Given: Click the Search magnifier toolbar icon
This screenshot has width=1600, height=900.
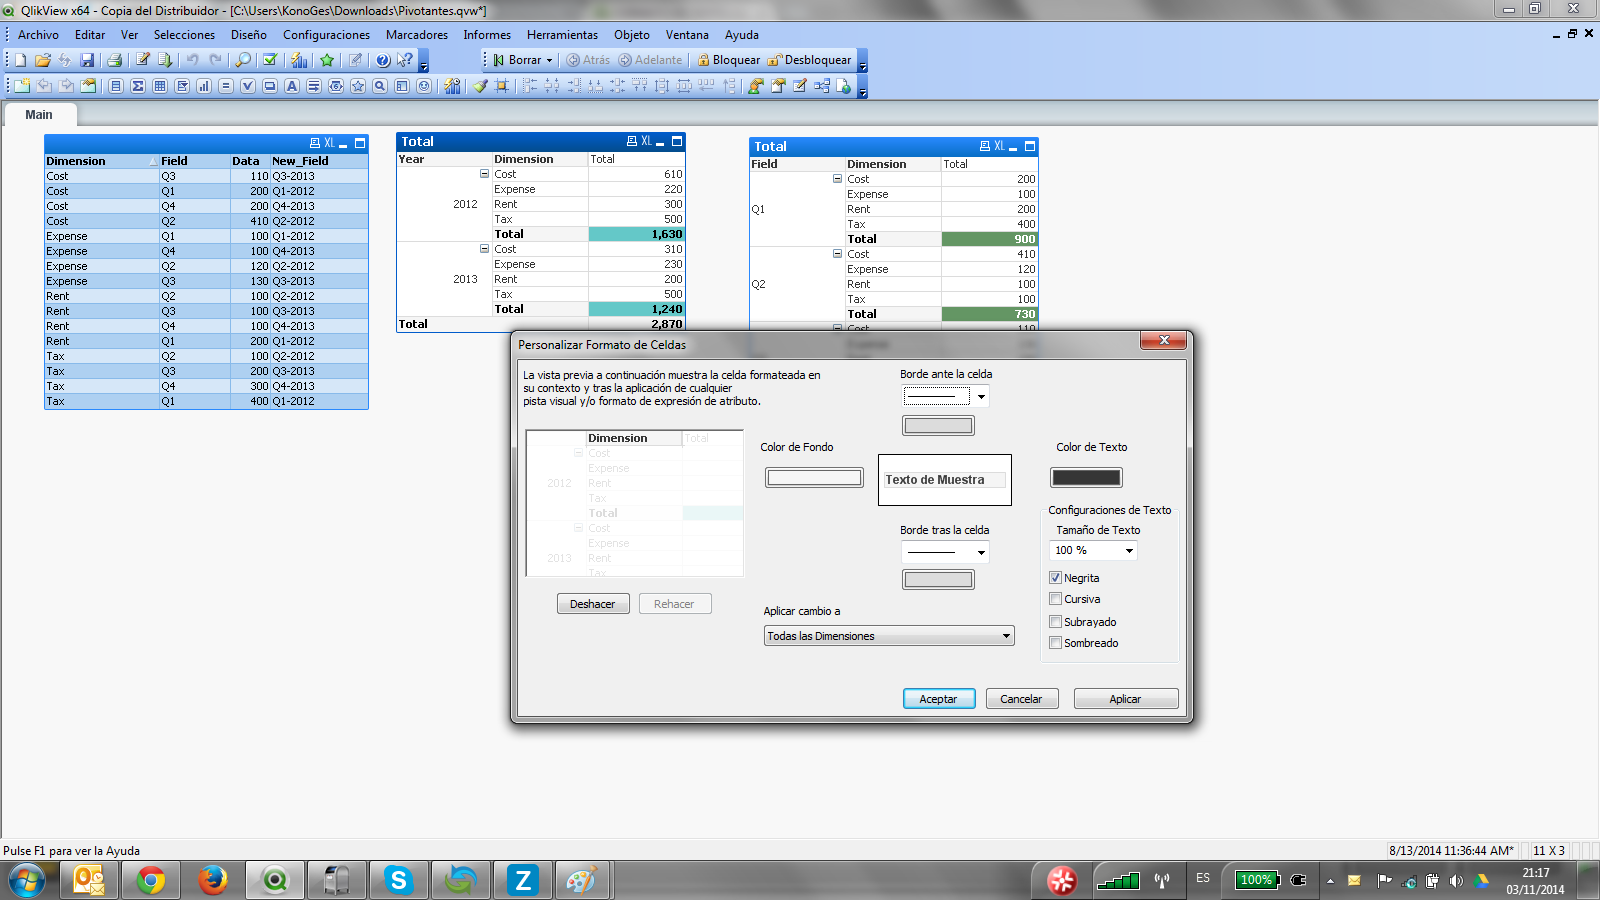Looking at the screenshot, I should tap(243, 60).
